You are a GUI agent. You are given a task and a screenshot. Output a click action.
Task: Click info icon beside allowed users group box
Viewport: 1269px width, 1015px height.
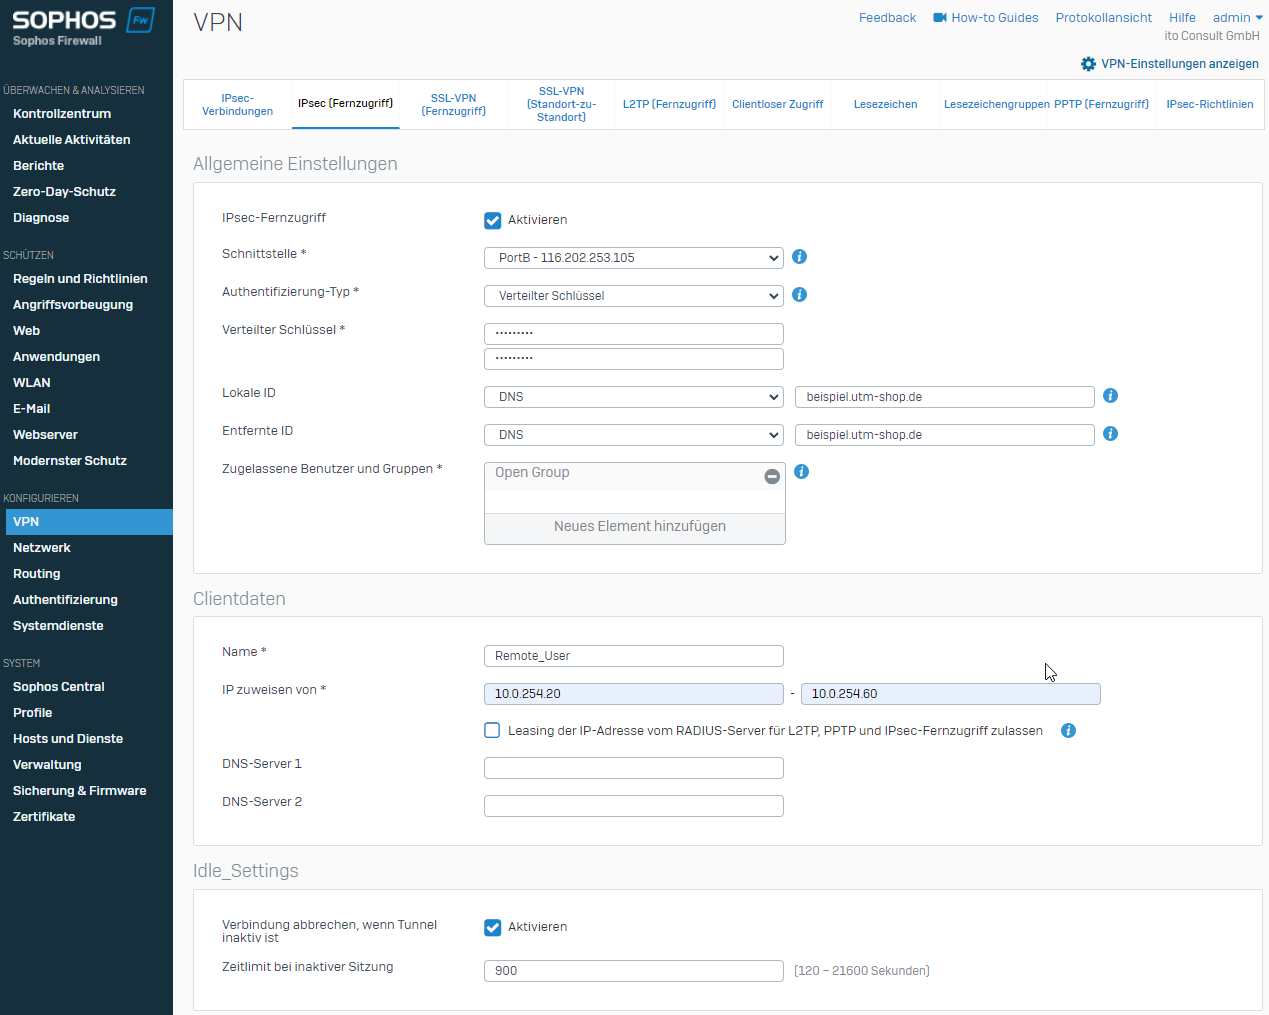(x=801, y=472)
